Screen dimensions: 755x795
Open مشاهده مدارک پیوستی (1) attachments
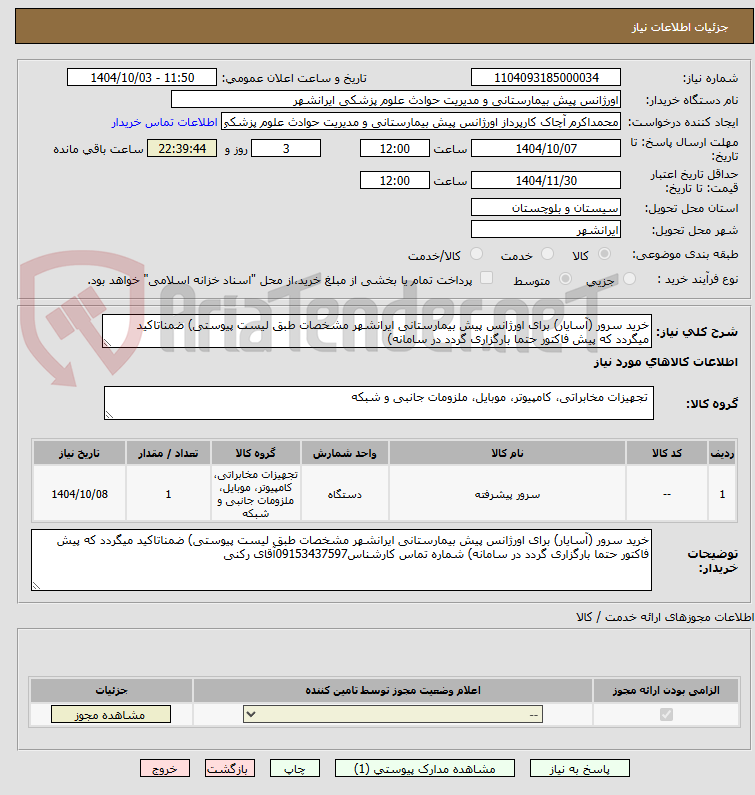(424, 769)
